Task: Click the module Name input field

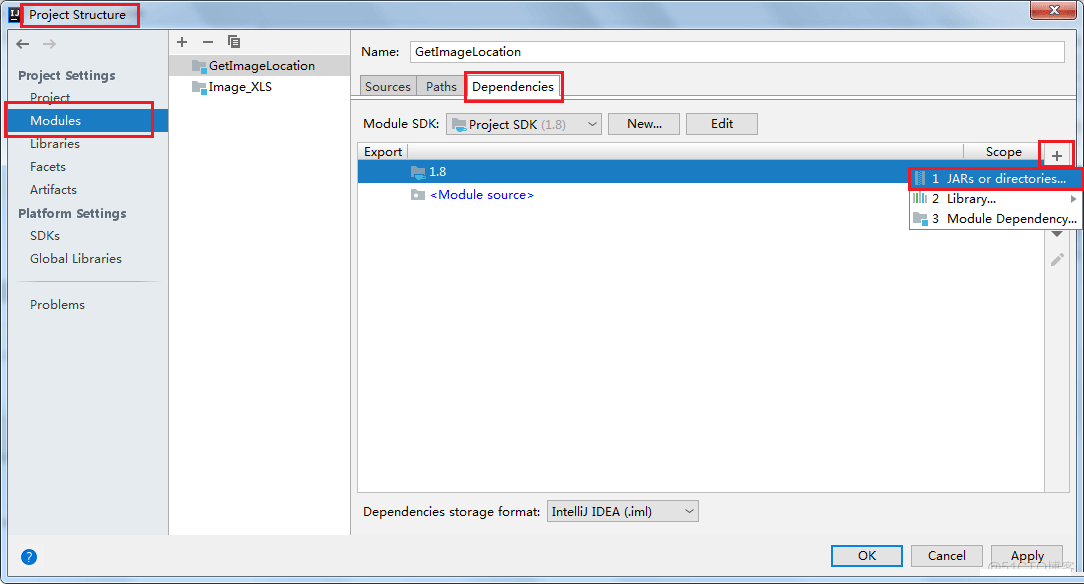Action: (x=737, y=52)
